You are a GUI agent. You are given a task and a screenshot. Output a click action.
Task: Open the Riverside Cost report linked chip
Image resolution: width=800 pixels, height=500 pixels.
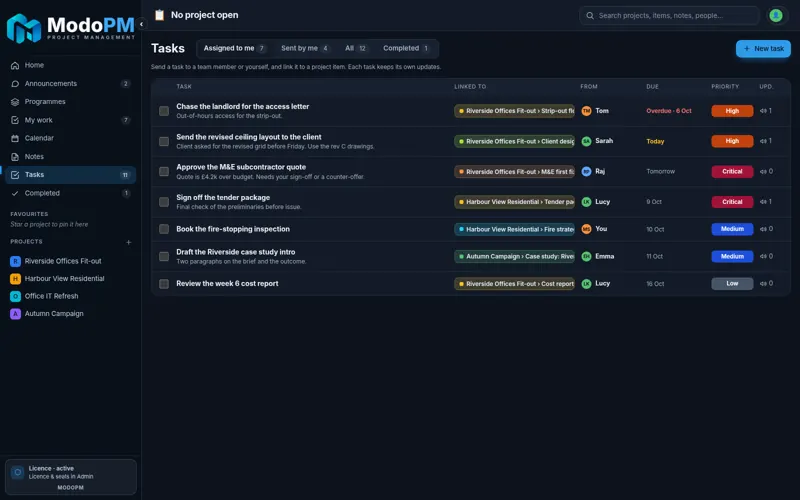pyautogui.click(x=514, y=284)
